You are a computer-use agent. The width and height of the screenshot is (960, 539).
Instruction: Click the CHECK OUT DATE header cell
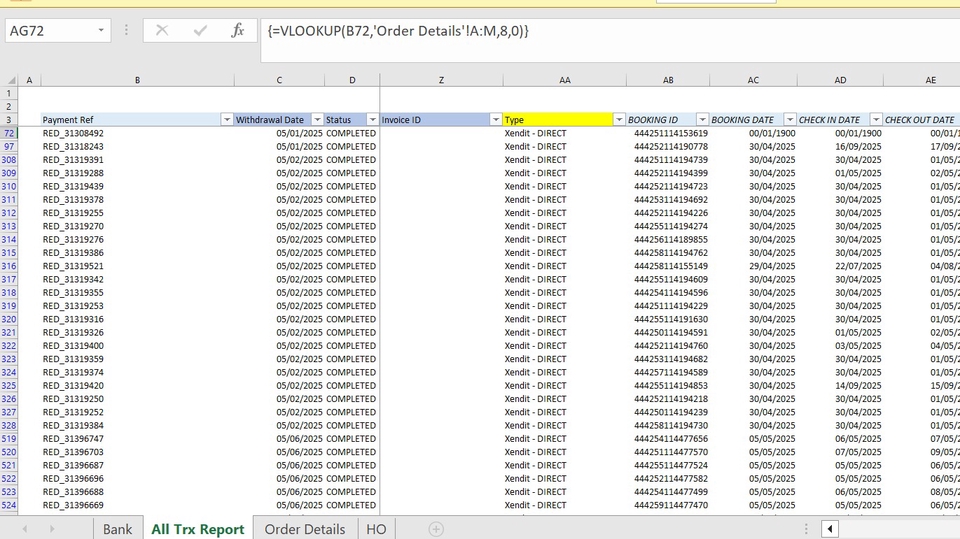coord(921,120)
